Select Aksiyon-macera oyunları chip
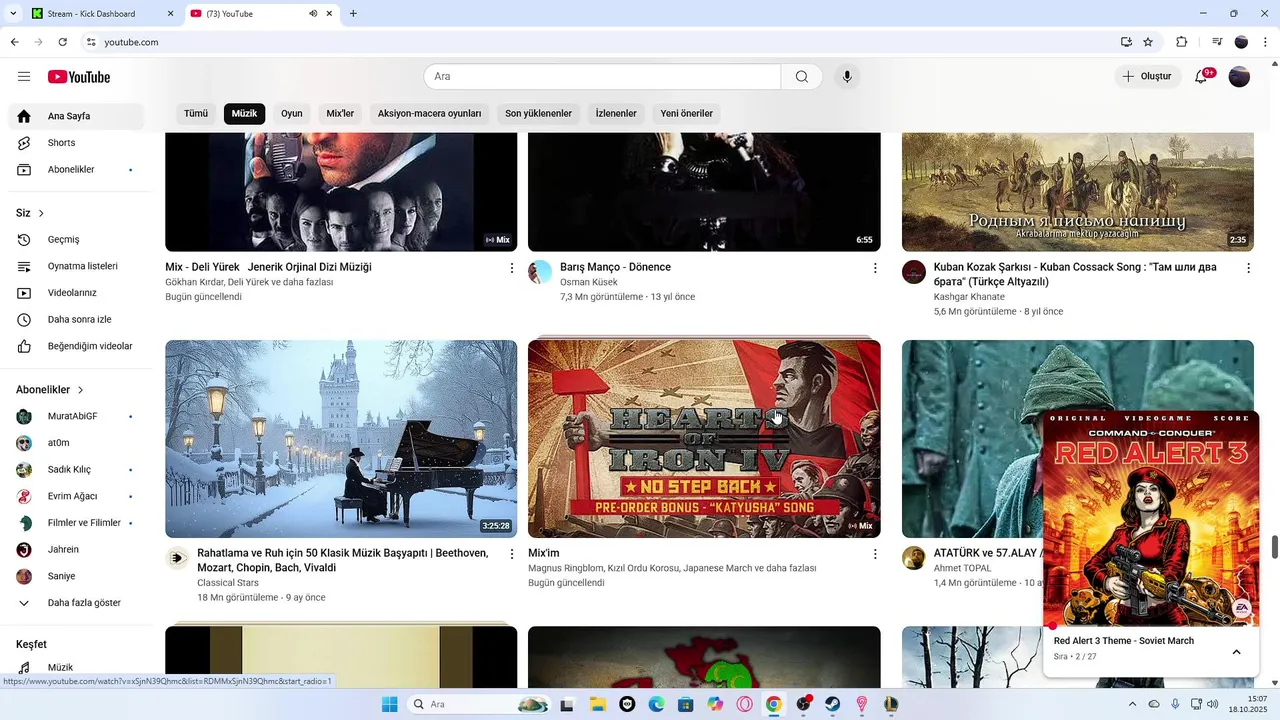The width and height of the screenshot is (1280, 720). pyautogui.click(x=429, y=114)
